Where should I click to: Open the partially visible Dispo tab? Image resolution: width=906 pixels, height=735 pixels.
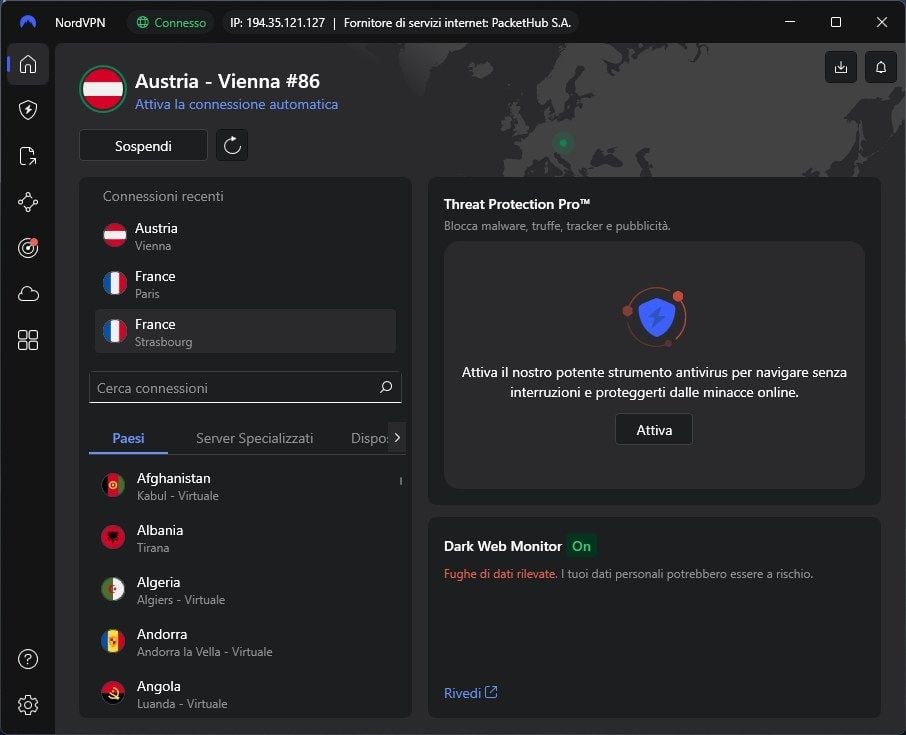[369, 438]
